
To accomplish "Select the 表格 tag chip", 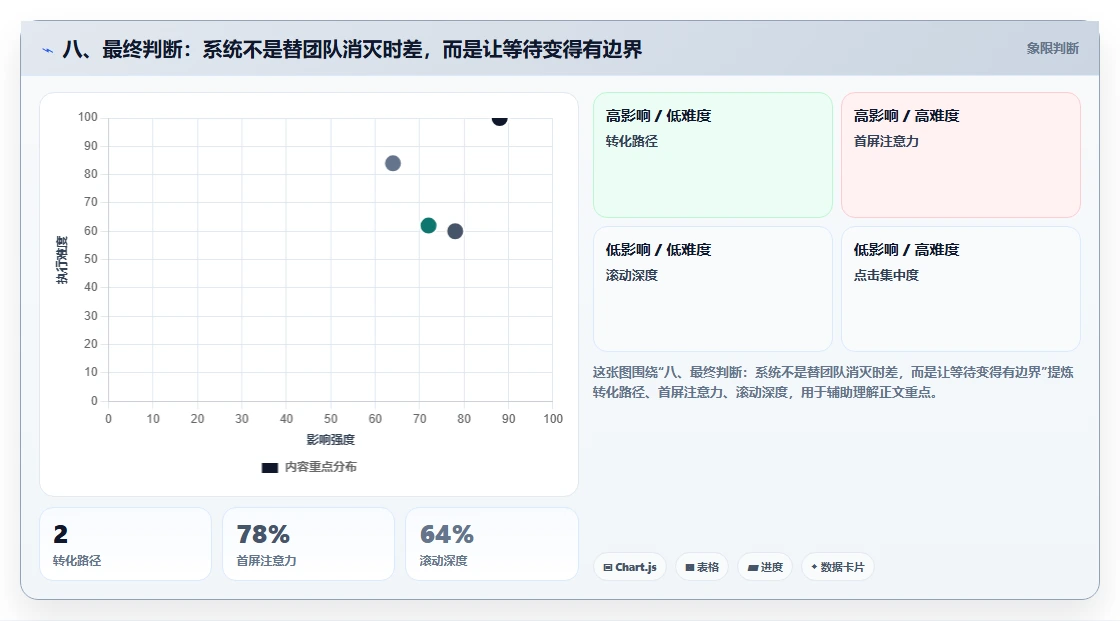I will 702,567.
